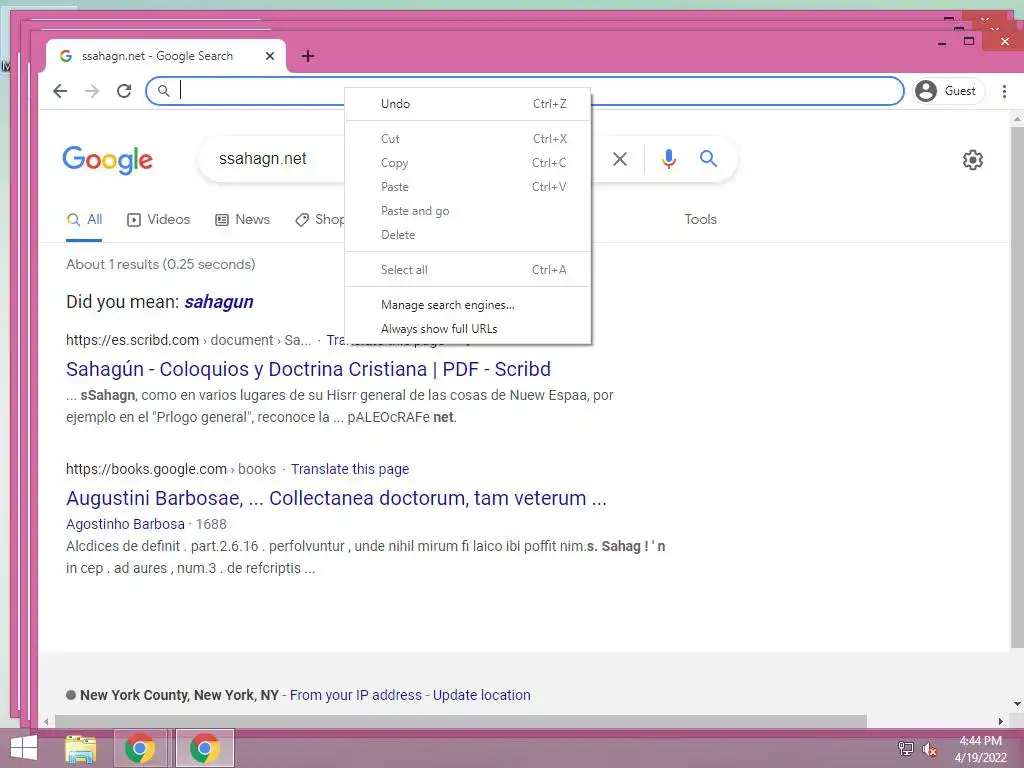Screen dimensions: 1024x768
Task: Click the network tray icon
Action: coord(906,748)
